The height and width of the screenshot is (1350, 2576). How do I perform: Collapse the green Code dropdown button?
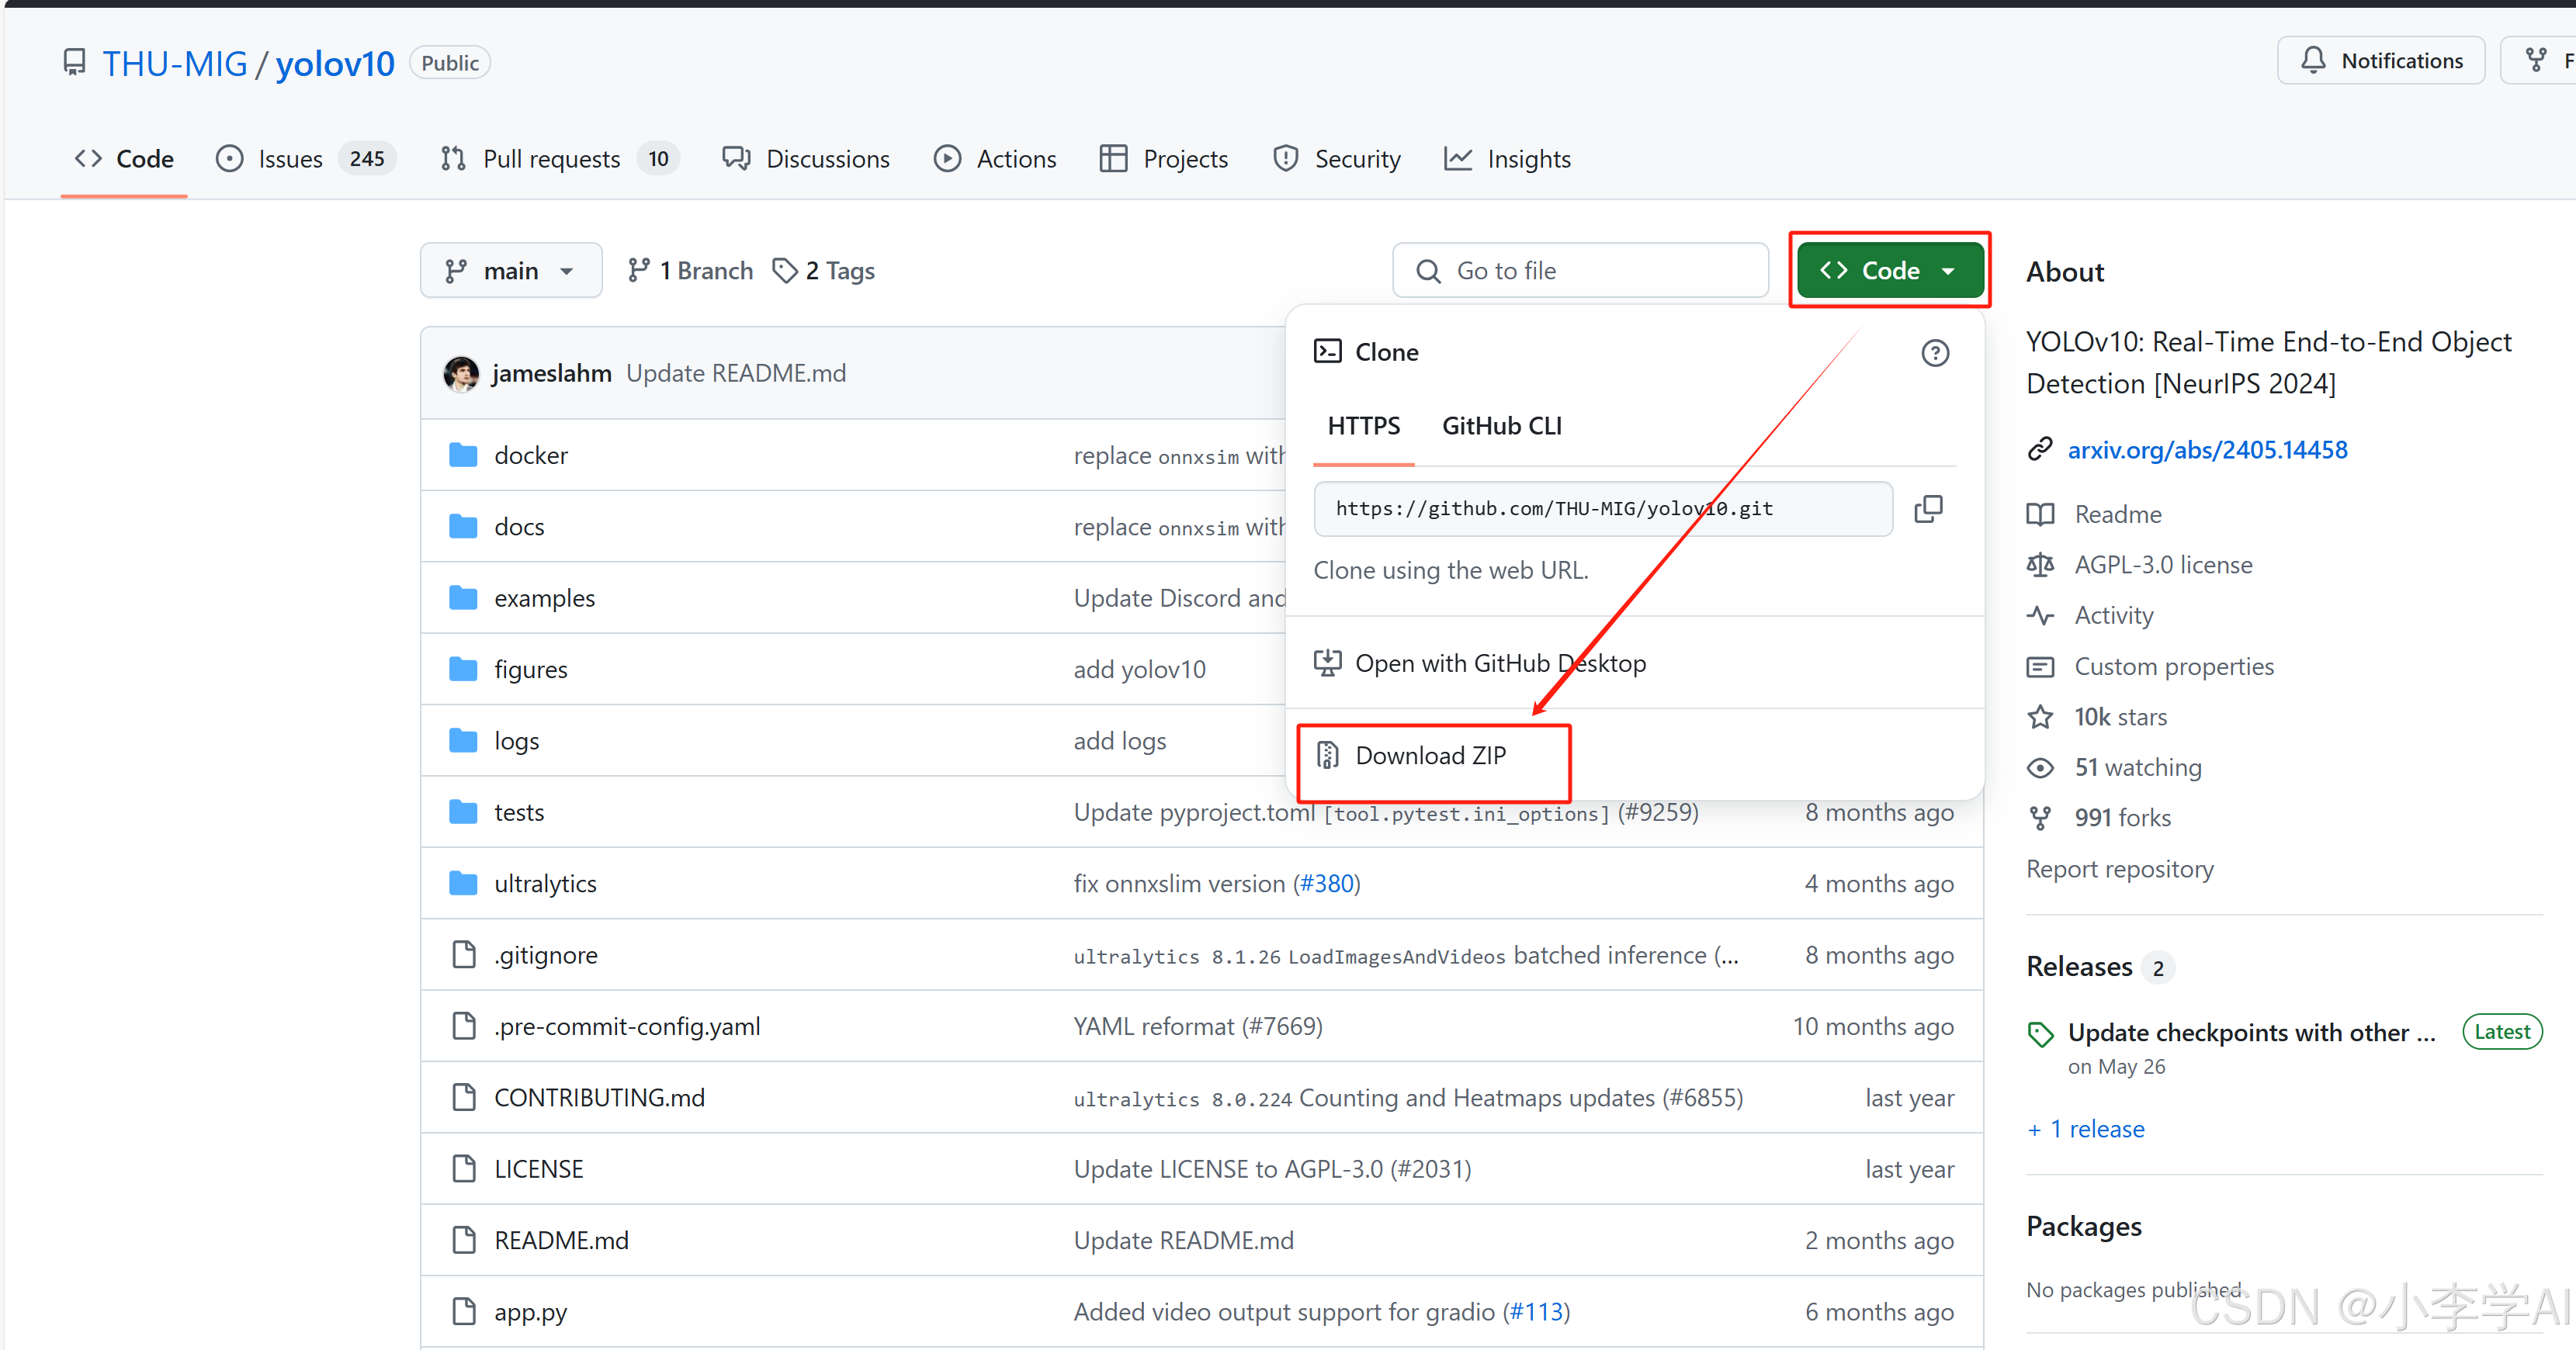1888,271
